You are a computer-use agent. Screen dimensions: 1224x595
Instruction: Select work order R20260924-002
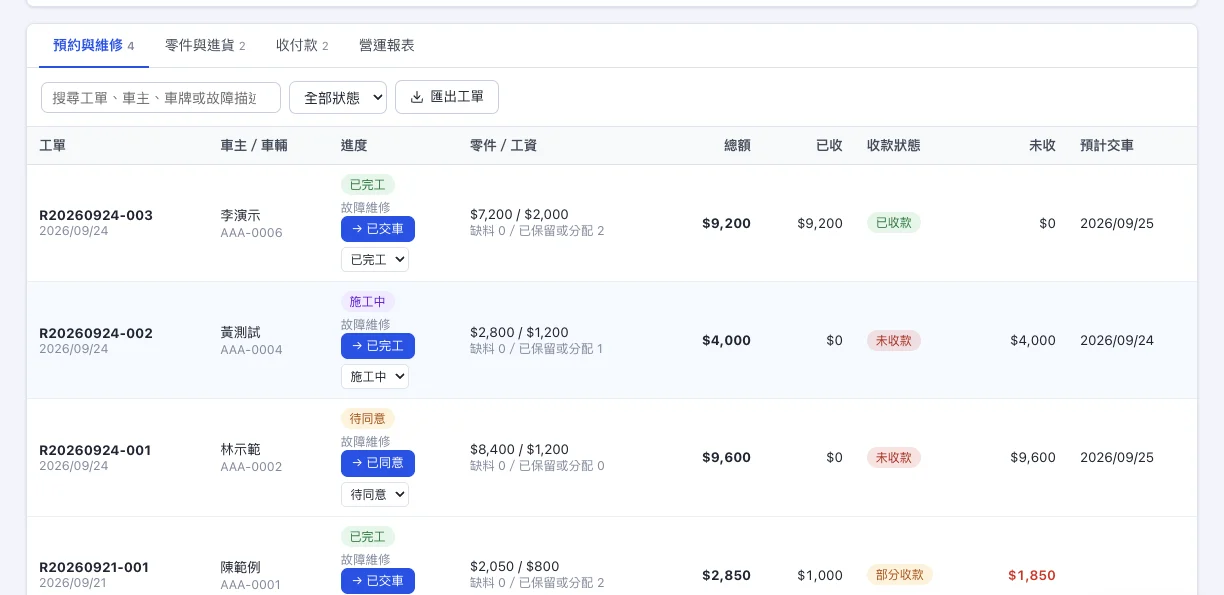96,333
